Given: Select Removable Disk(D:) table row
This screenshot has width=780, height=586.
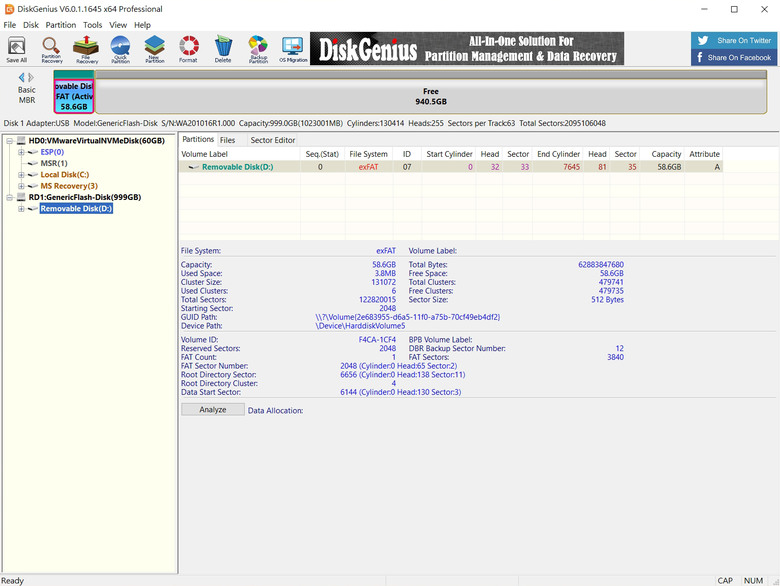Looking at the screenshot, I should coord(451,167).
